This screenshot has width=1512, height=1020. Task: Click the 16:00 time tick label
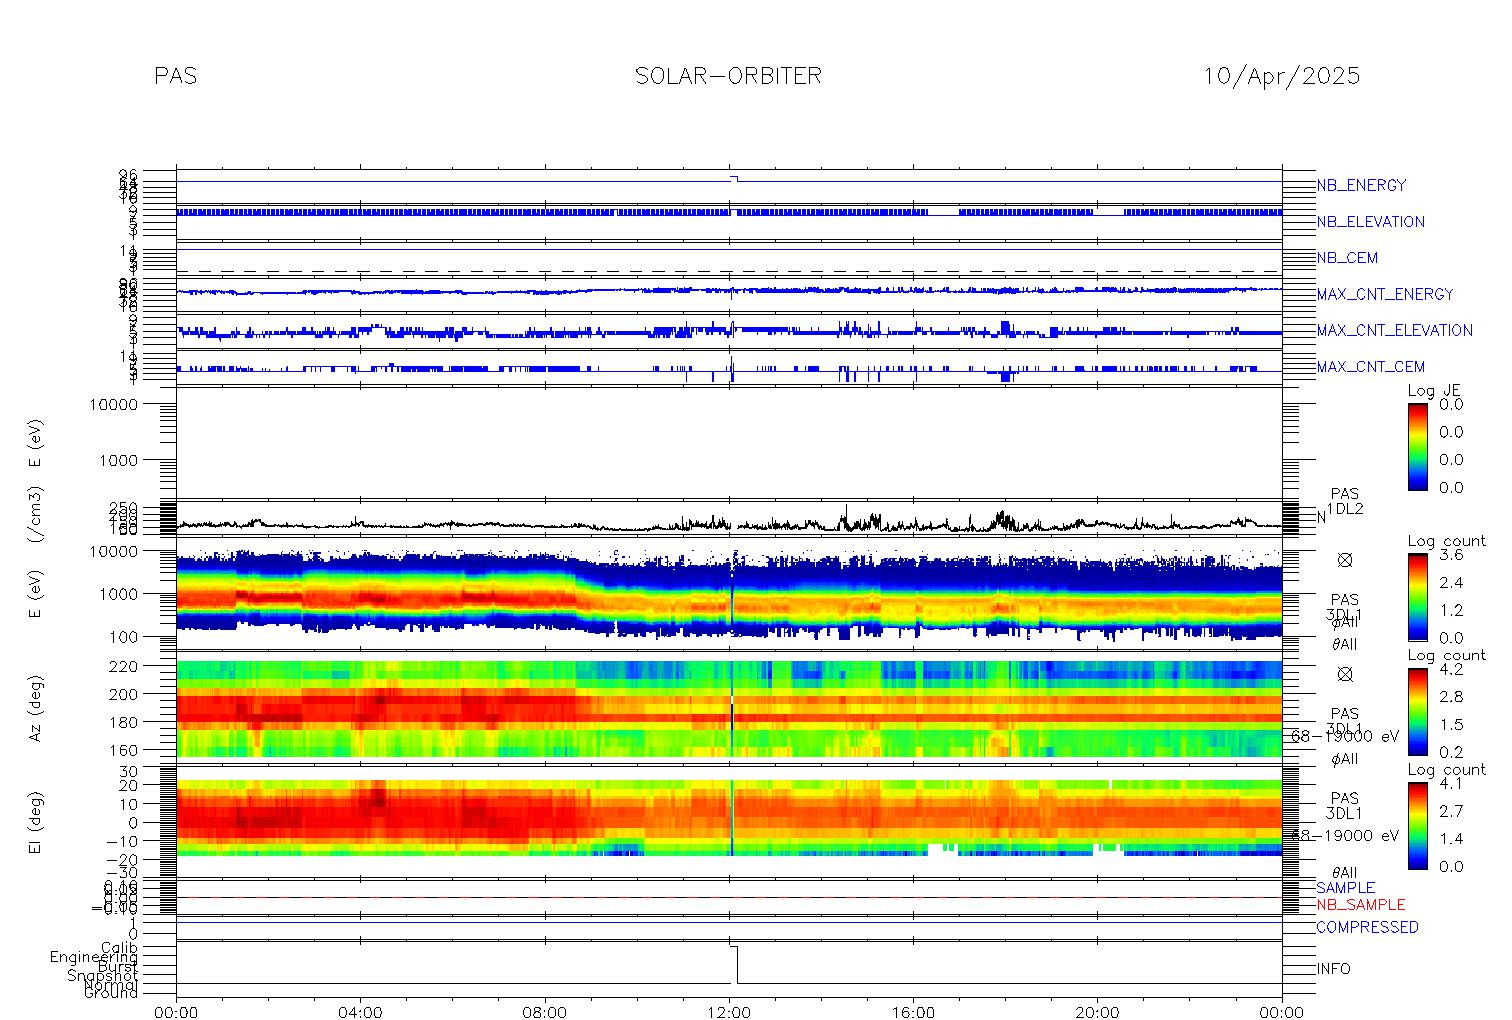(913, 1012)
